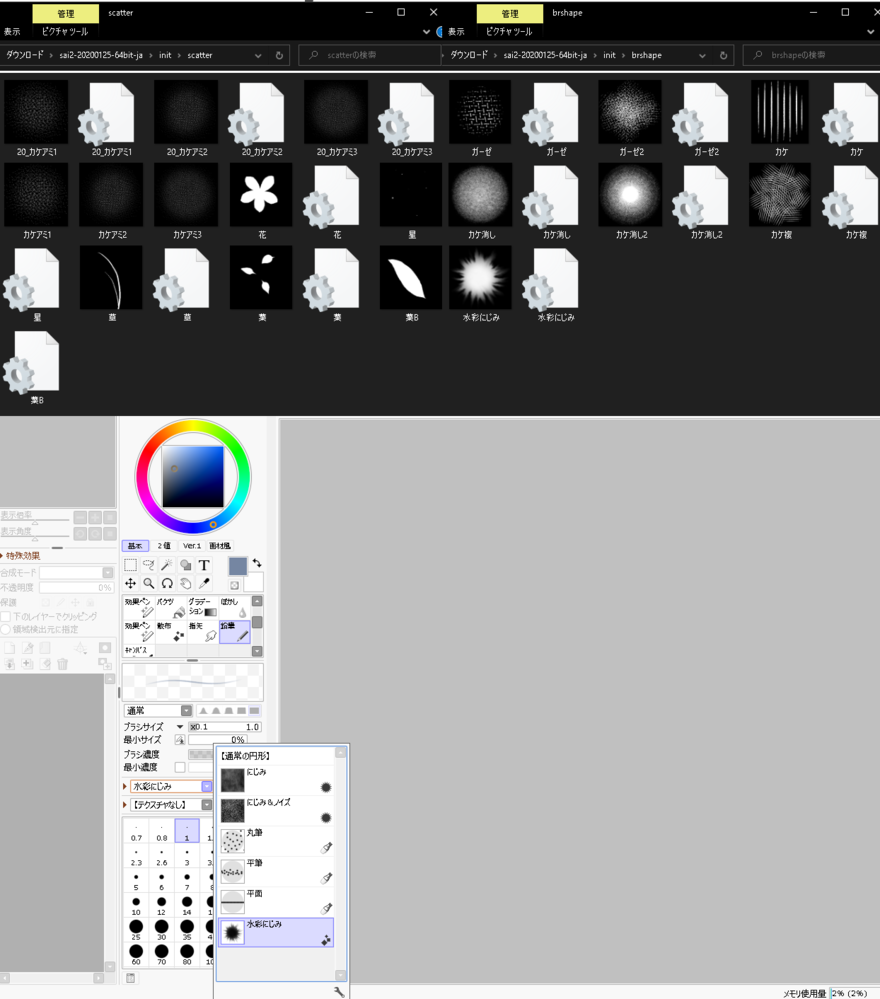This screenshot has height=999, width=880.
Task: Switch to the Ver.1 tool tab
Action: (192, 546)
